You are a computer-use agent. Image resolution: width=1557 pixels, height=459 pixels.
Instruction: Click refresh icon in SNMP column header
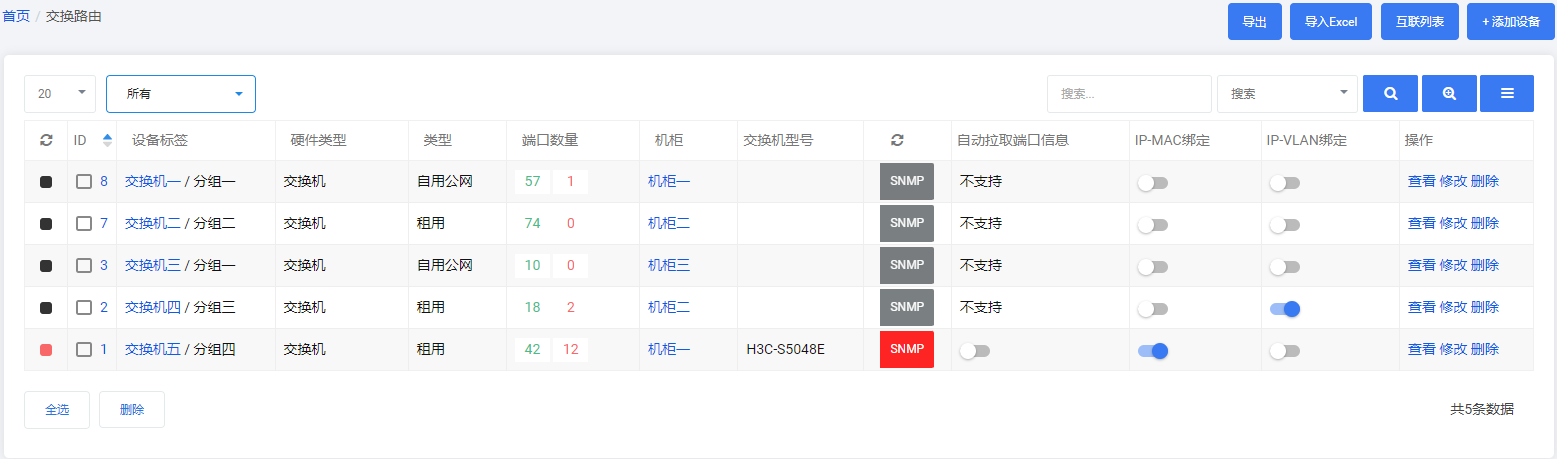tap(897, 140)
